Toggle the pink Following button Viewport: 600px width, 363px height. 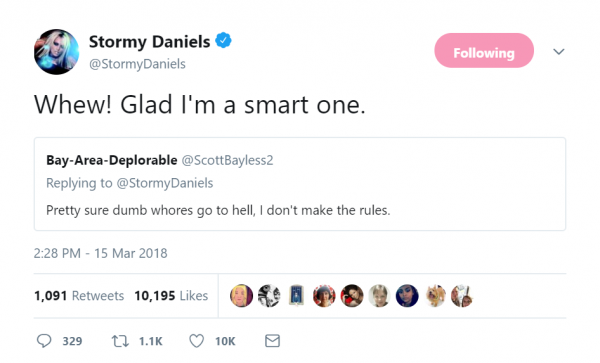coord(484,50)
